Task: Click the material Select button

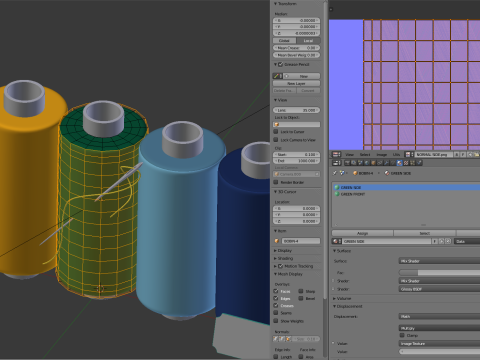Action: [425, 233]
